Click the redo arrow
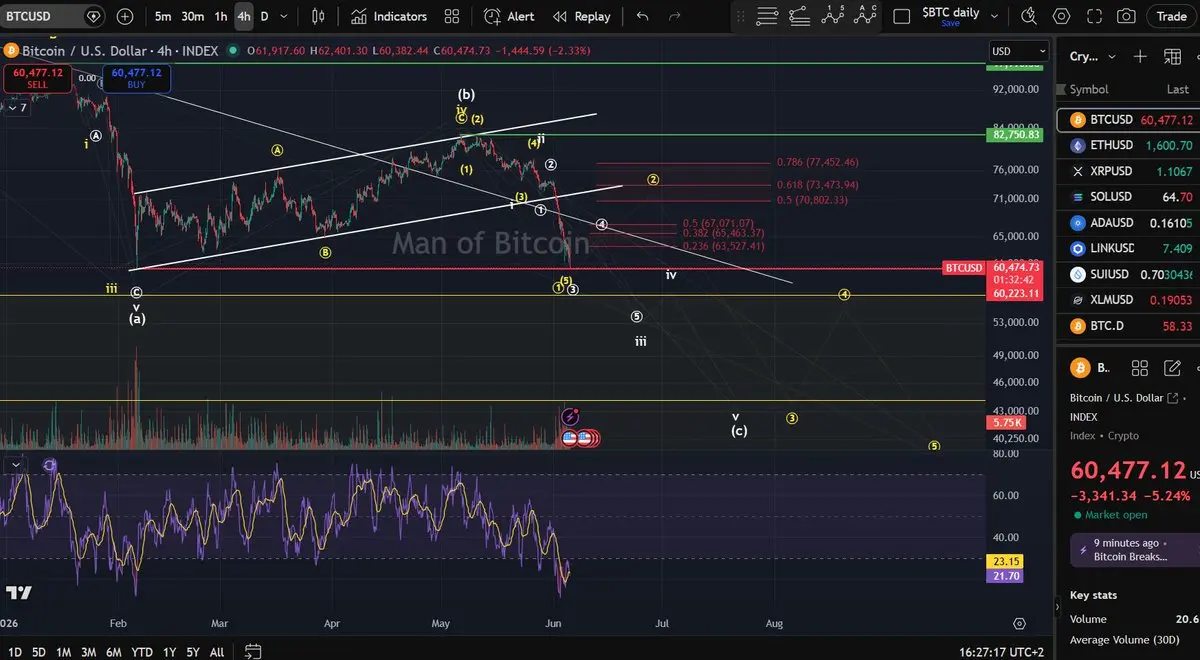The width and height of the screenshot is (1200, 660). click(x=674, y=16)
